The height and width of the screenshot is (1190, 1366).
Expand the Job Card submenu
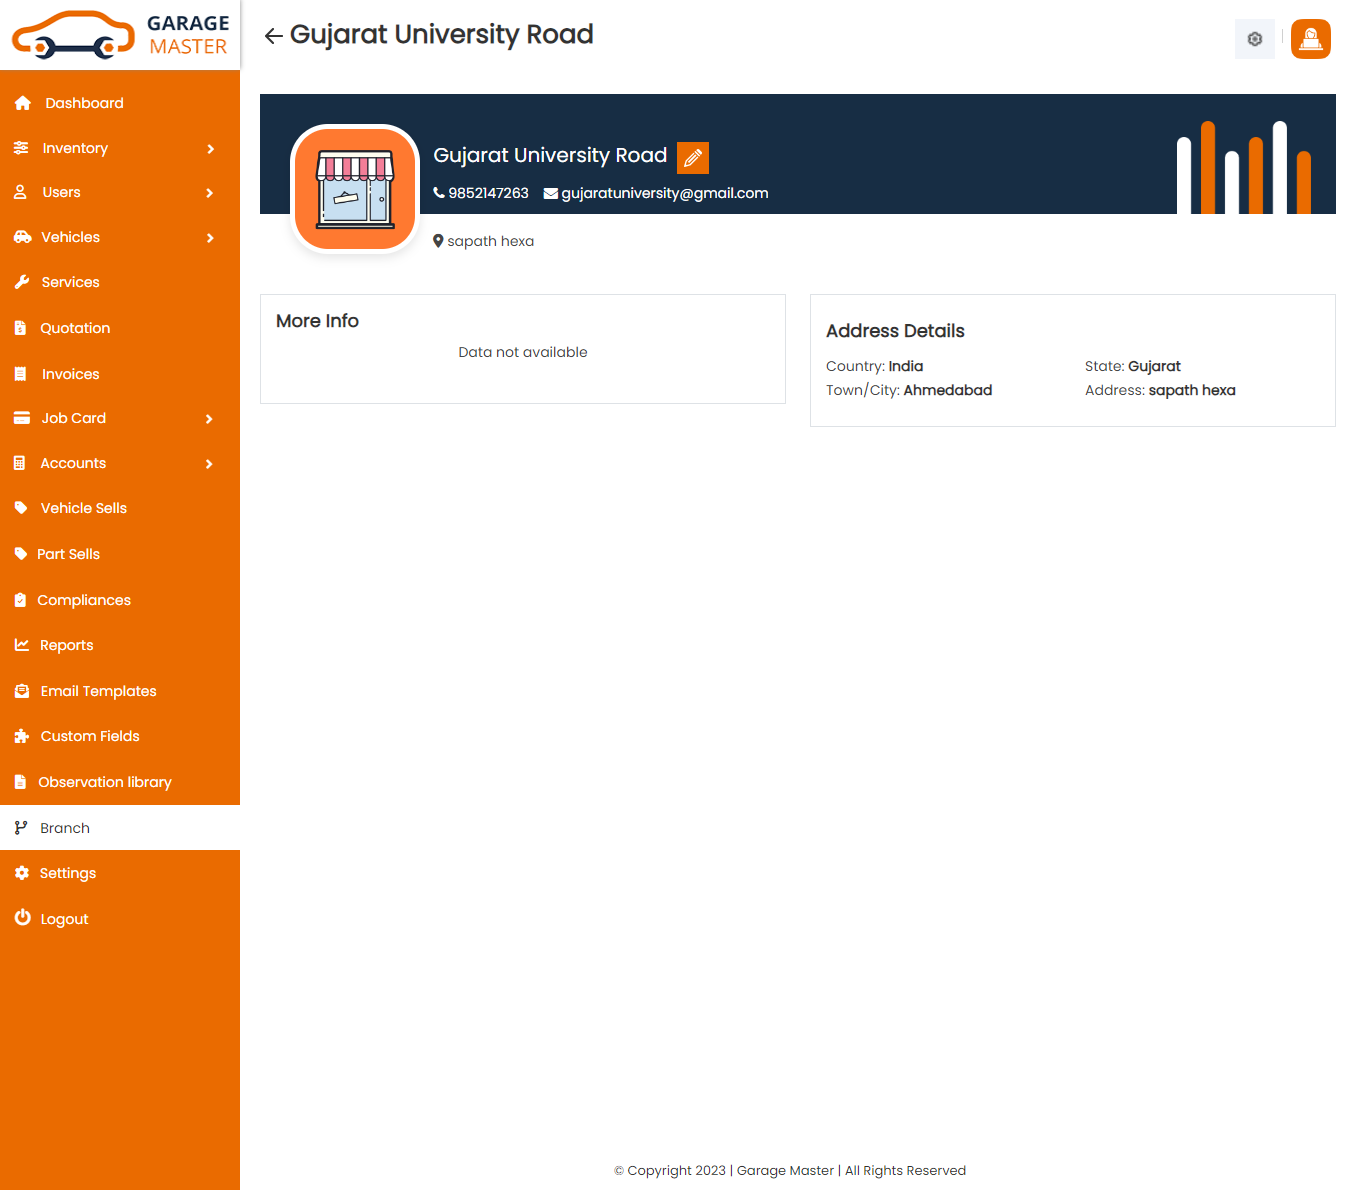[209, 419]
